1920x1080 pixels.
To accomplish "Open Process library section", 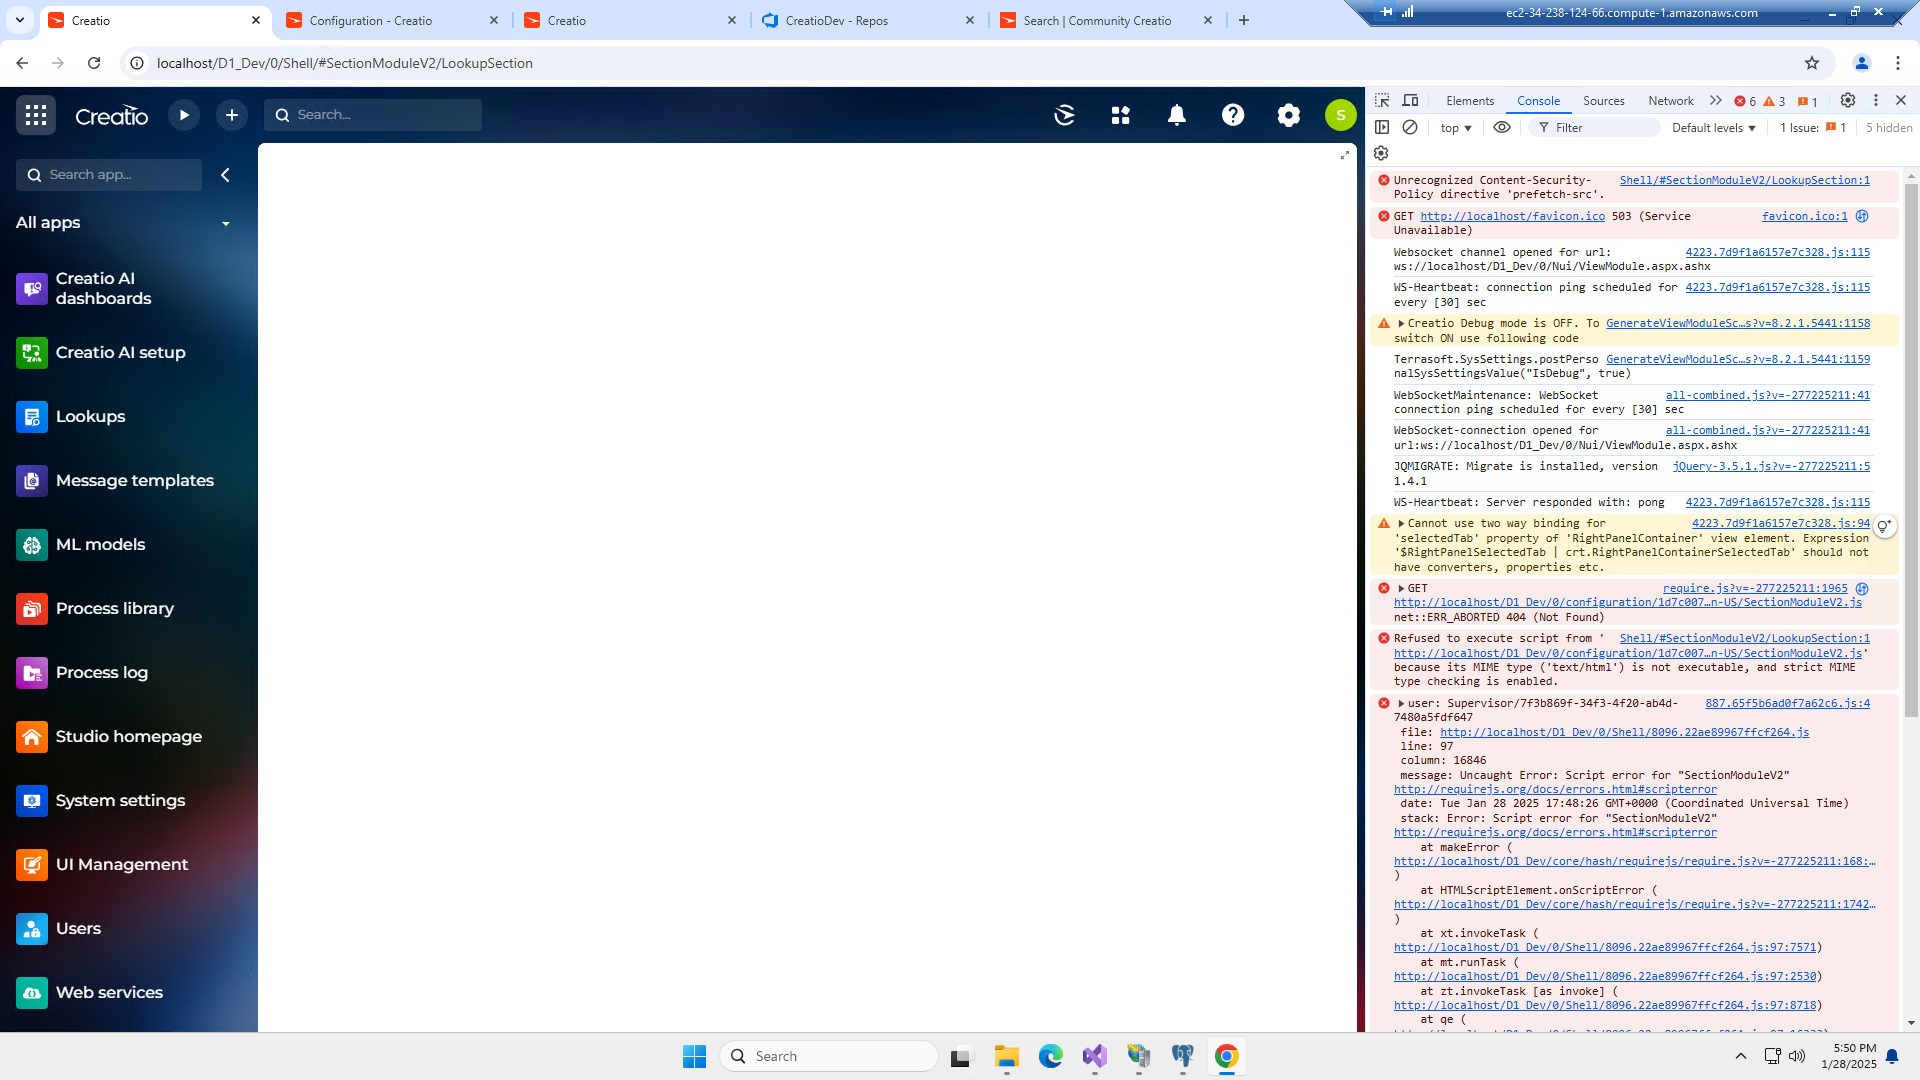I will [x=128, y=609].
